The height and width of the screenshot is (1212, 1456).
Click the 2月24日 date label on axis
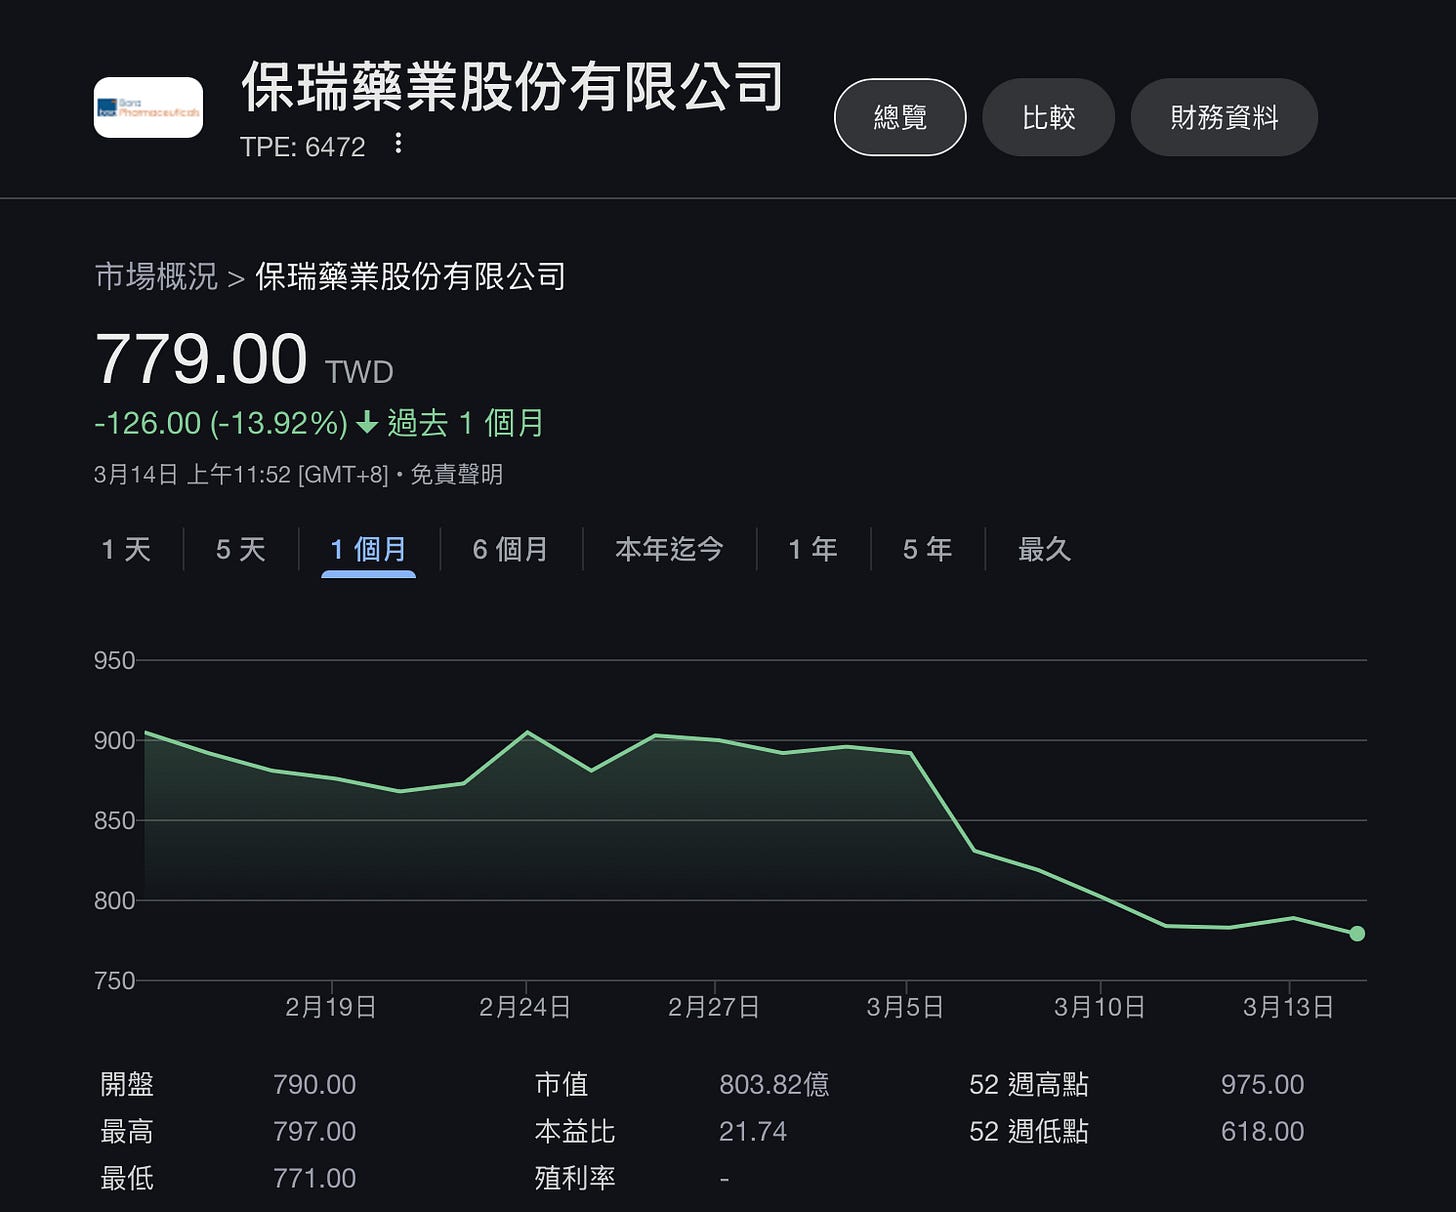pos(525,1007)
